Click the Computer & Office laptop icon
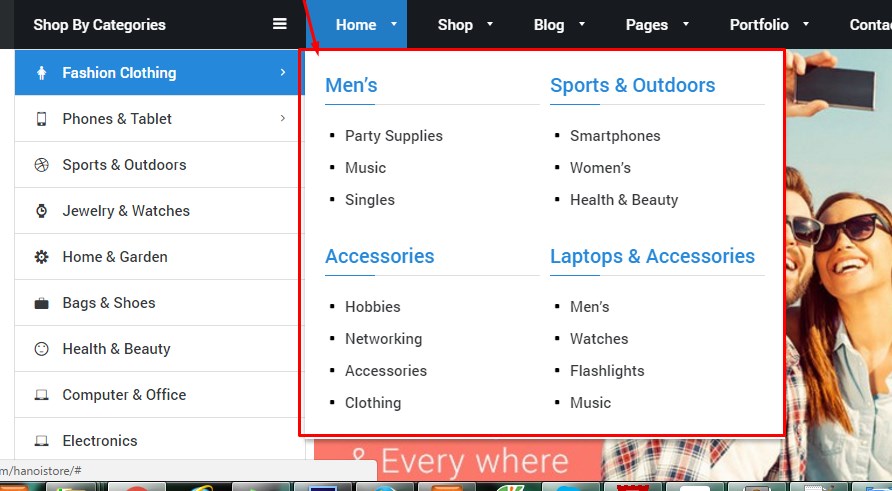 coord(41,395)
